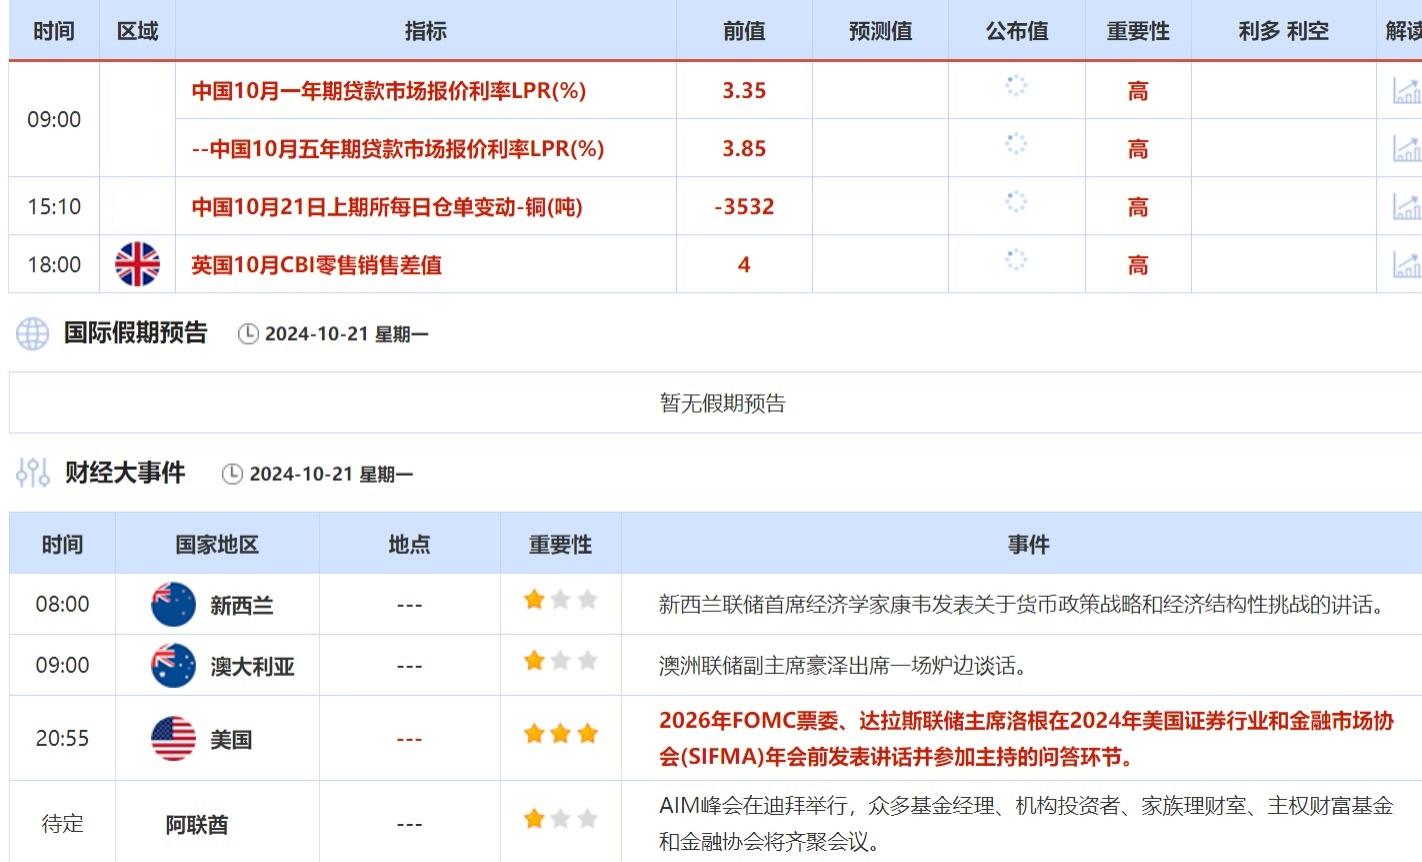The width and height of the screenshot is (1422, 862).
Task: Click the clock icon next to 国际假期预告 date
Action: tap(248, 334)
